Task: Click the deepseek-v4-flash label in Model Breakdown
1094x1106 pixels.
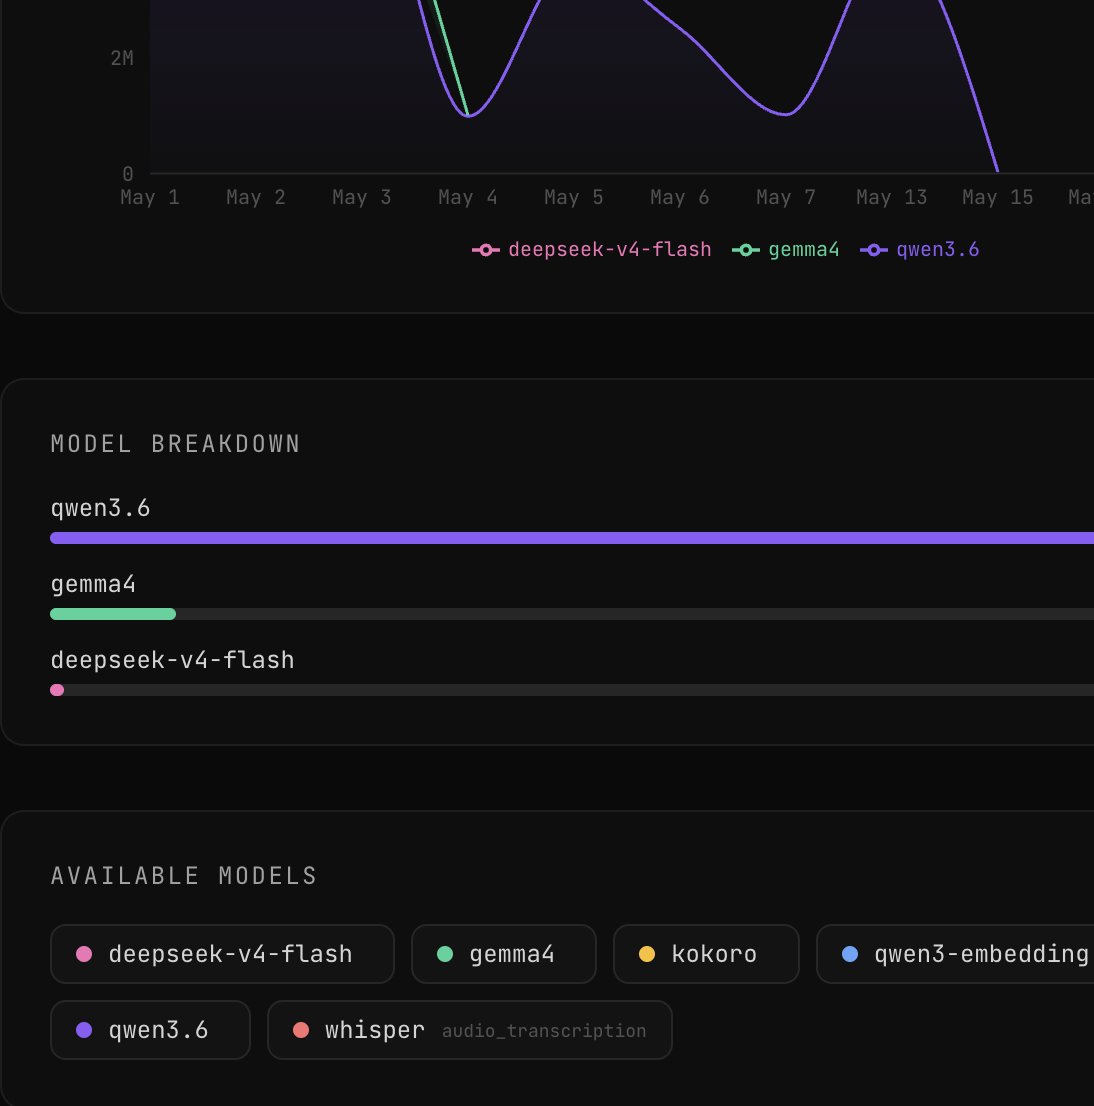Action: tap(172, 660)
